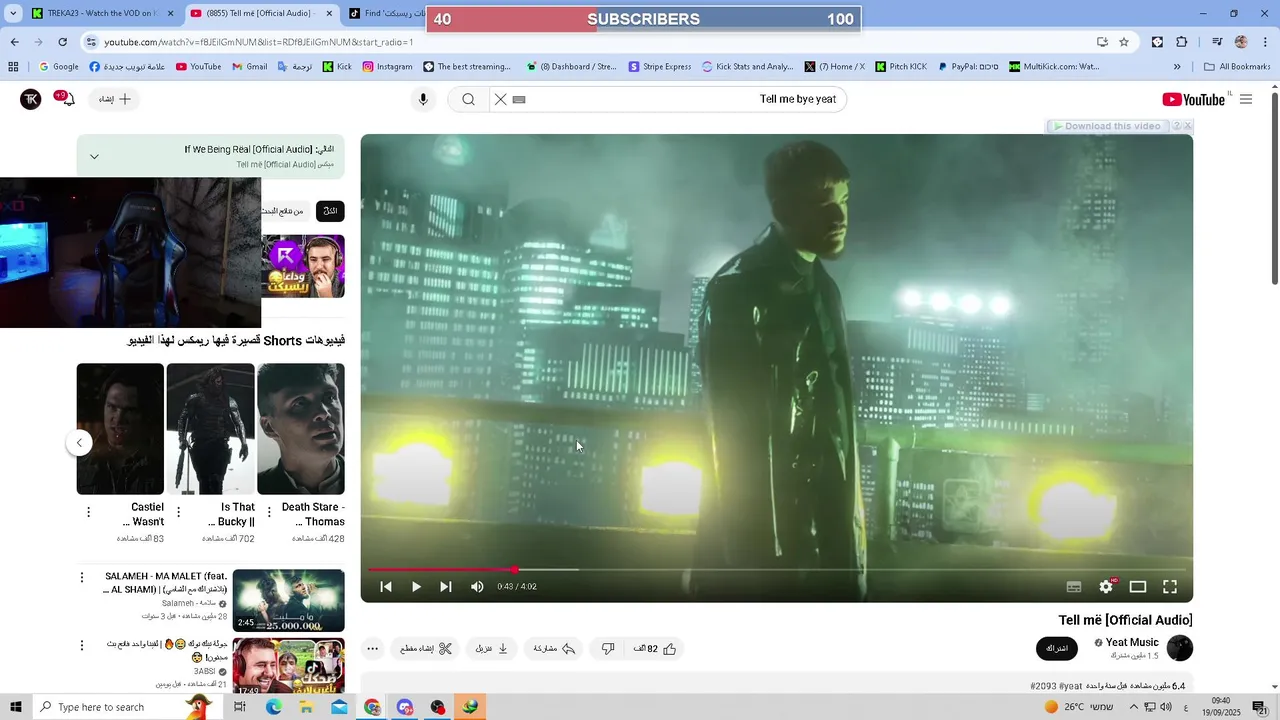Click the #yeat hashtag

1071,686
